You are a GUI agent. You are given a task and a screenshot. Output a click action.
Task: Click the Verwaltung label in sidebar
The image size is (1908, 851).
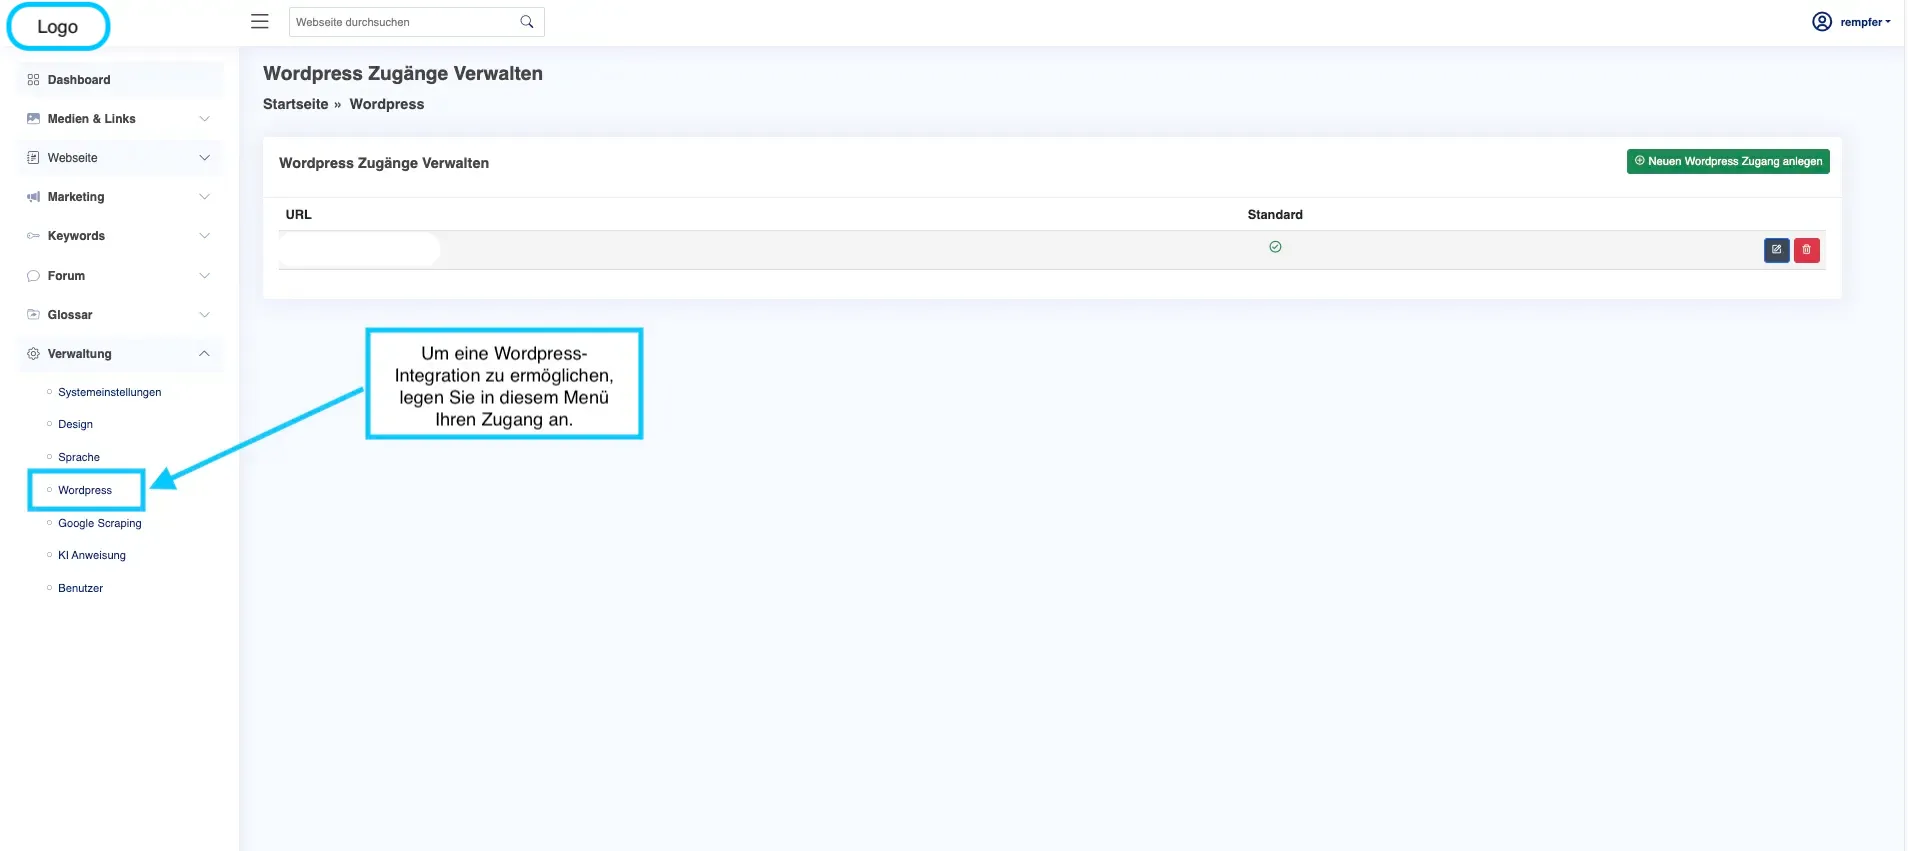coord(80,354)
